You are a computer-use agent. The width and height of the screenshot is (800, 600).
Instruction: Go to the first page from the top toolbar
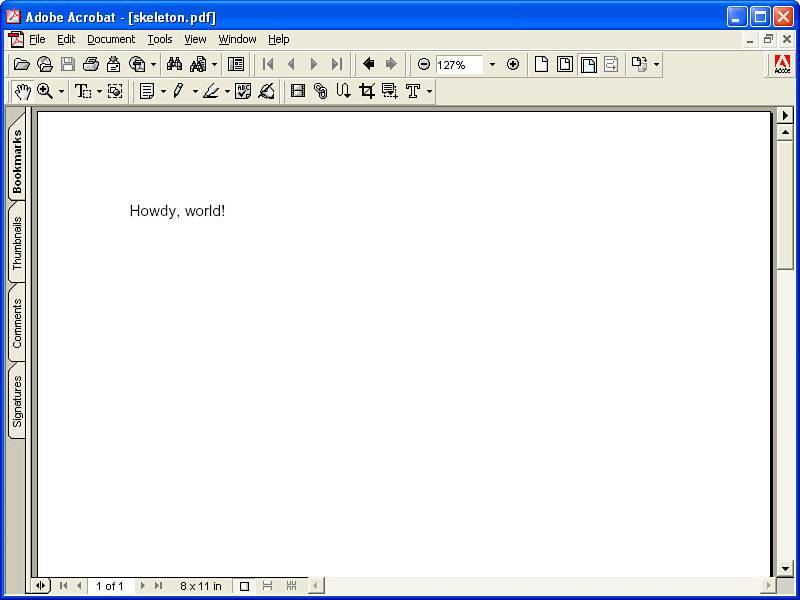point(268,64)
